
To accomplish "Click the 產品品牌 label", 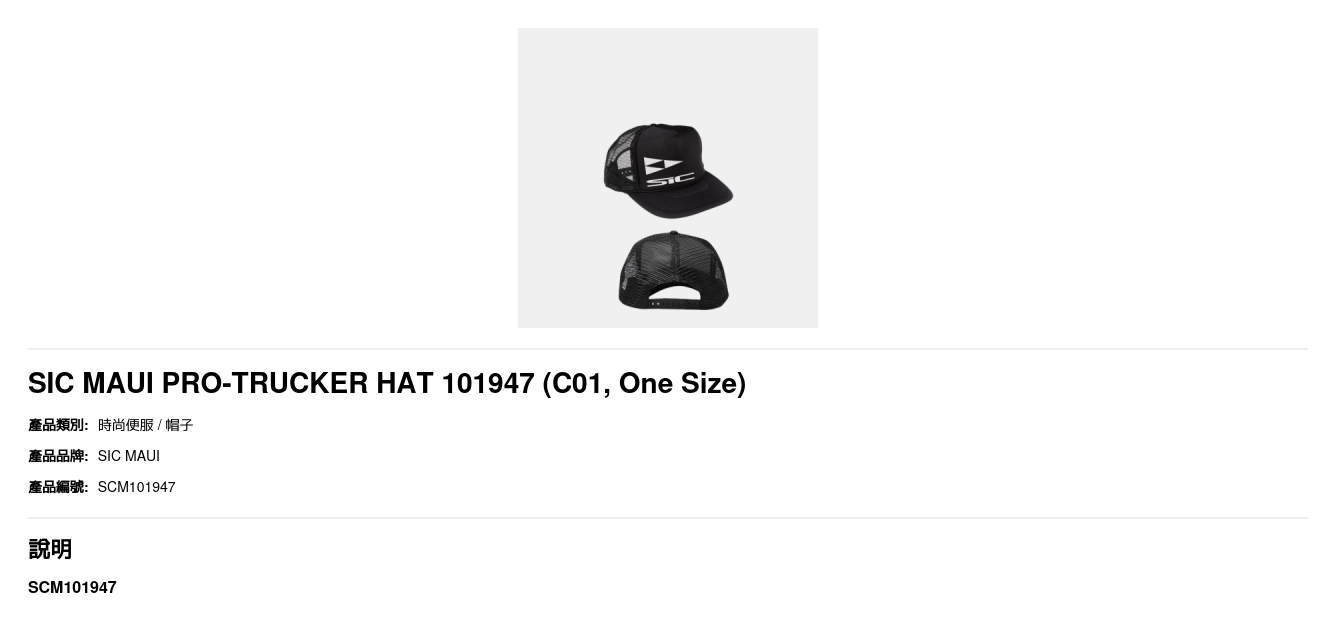I will (x=58, y=456).
